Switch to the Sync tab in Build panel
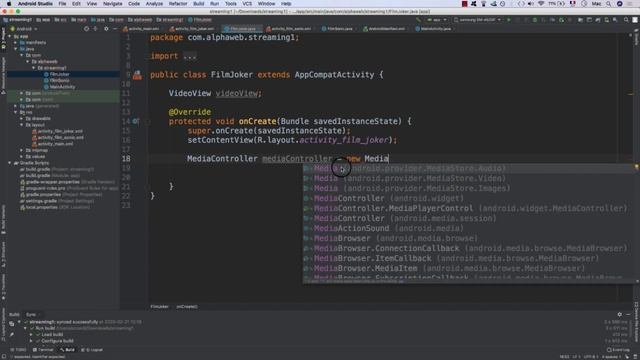 tap(31, 315)
